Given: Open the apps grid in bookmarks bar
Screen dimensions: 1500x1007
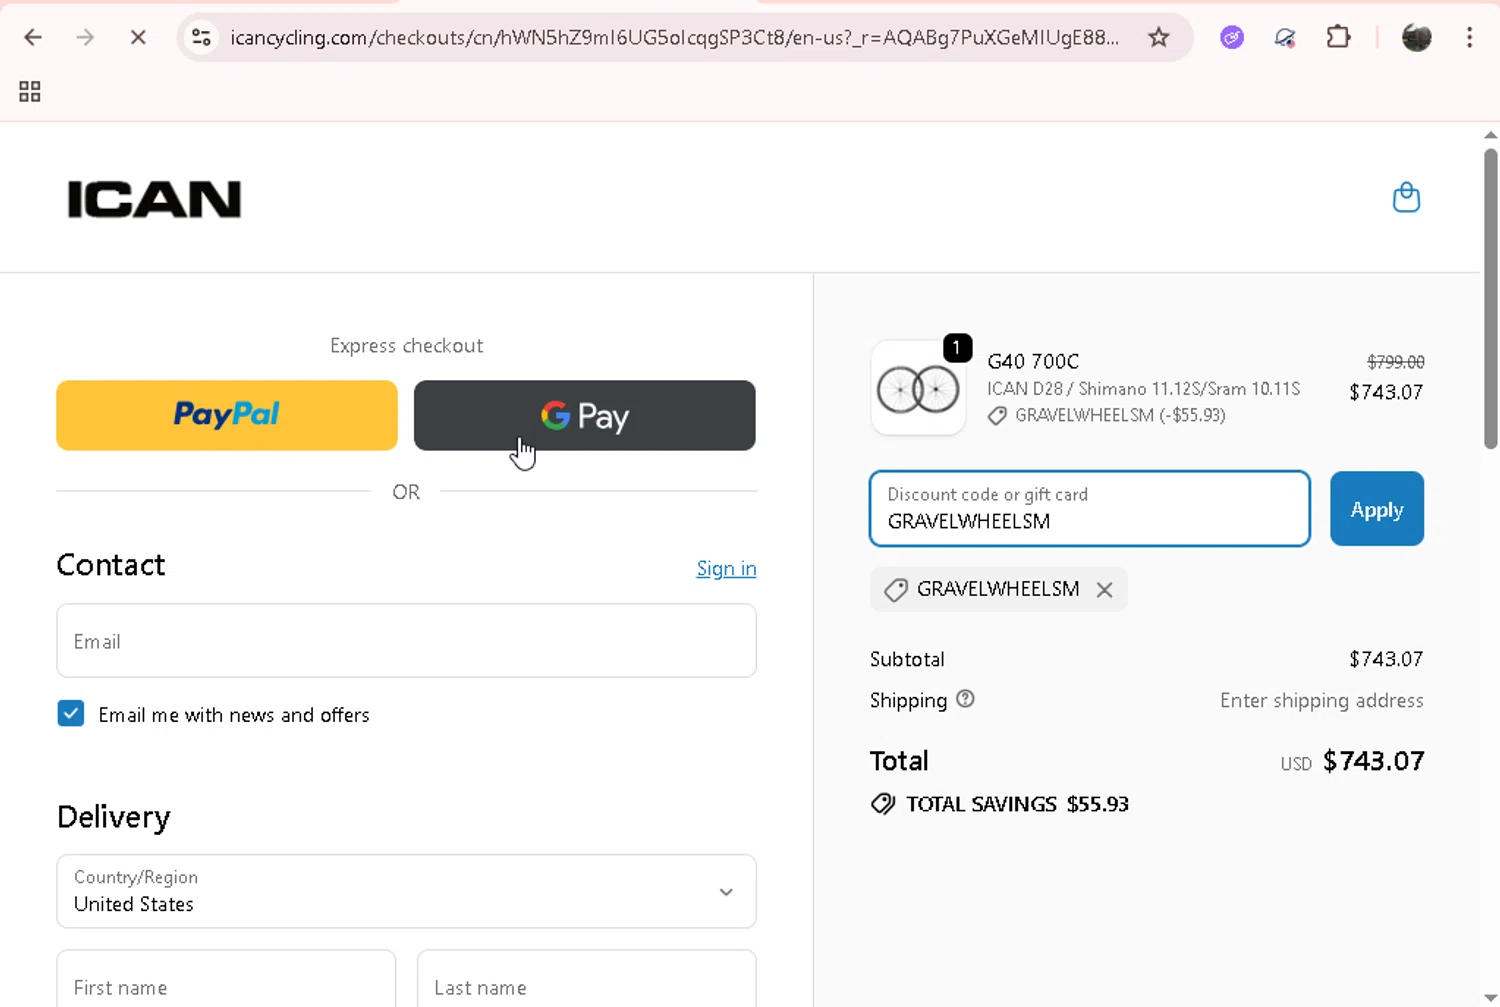Looking at the screenshot, I should tap(30, 92).
